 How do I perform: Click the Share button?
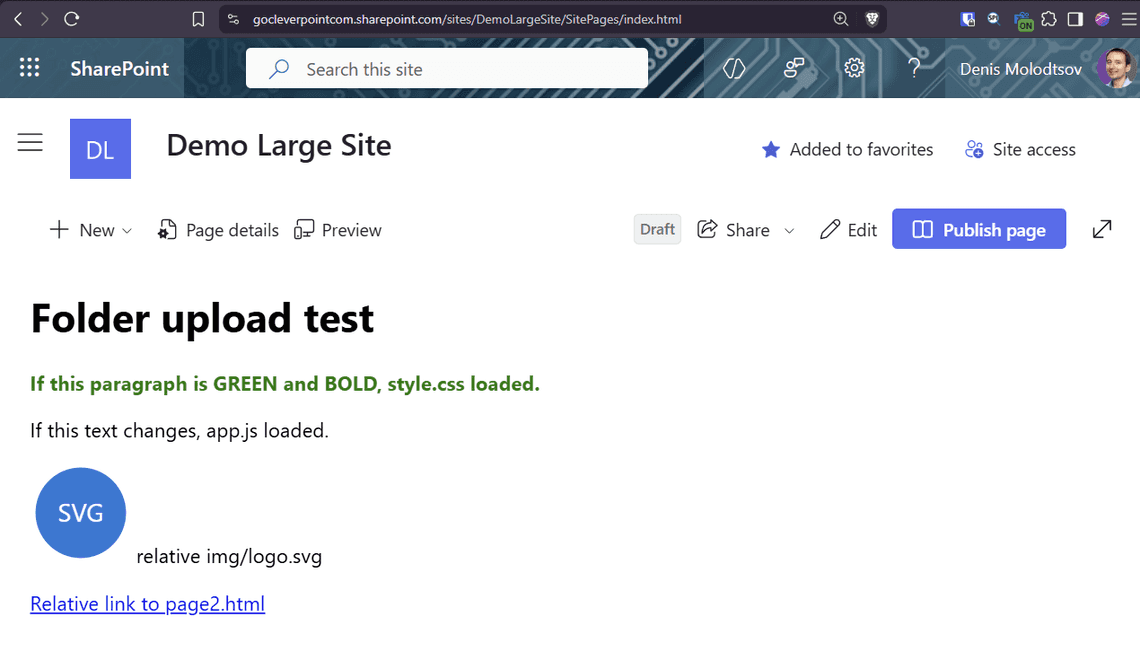tap(734, 230)
